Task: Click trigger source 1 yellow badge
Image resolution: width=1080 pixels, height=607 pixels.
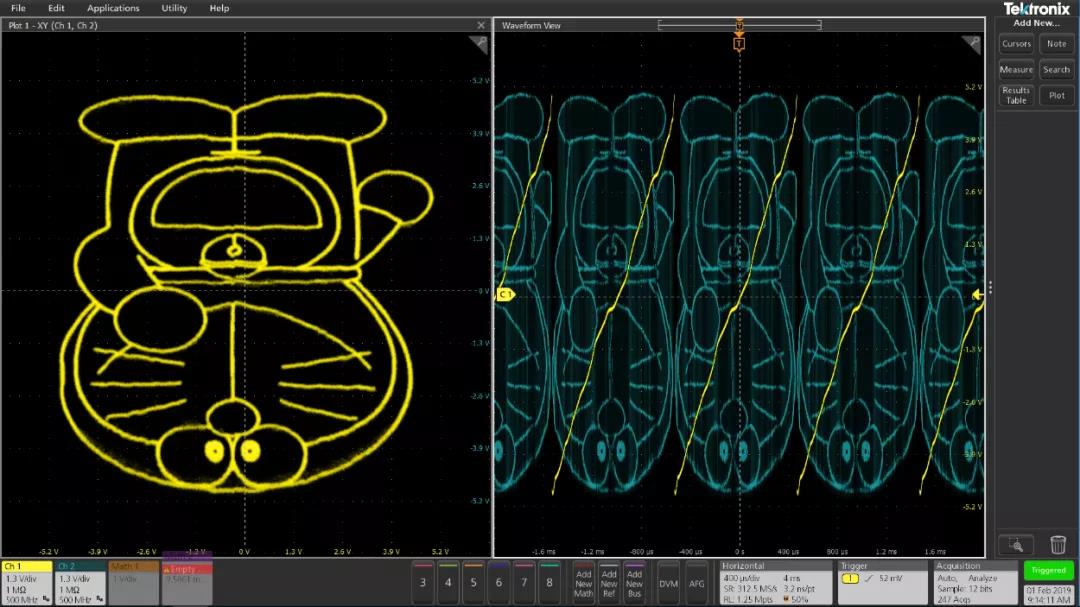Action: [850, 579]
